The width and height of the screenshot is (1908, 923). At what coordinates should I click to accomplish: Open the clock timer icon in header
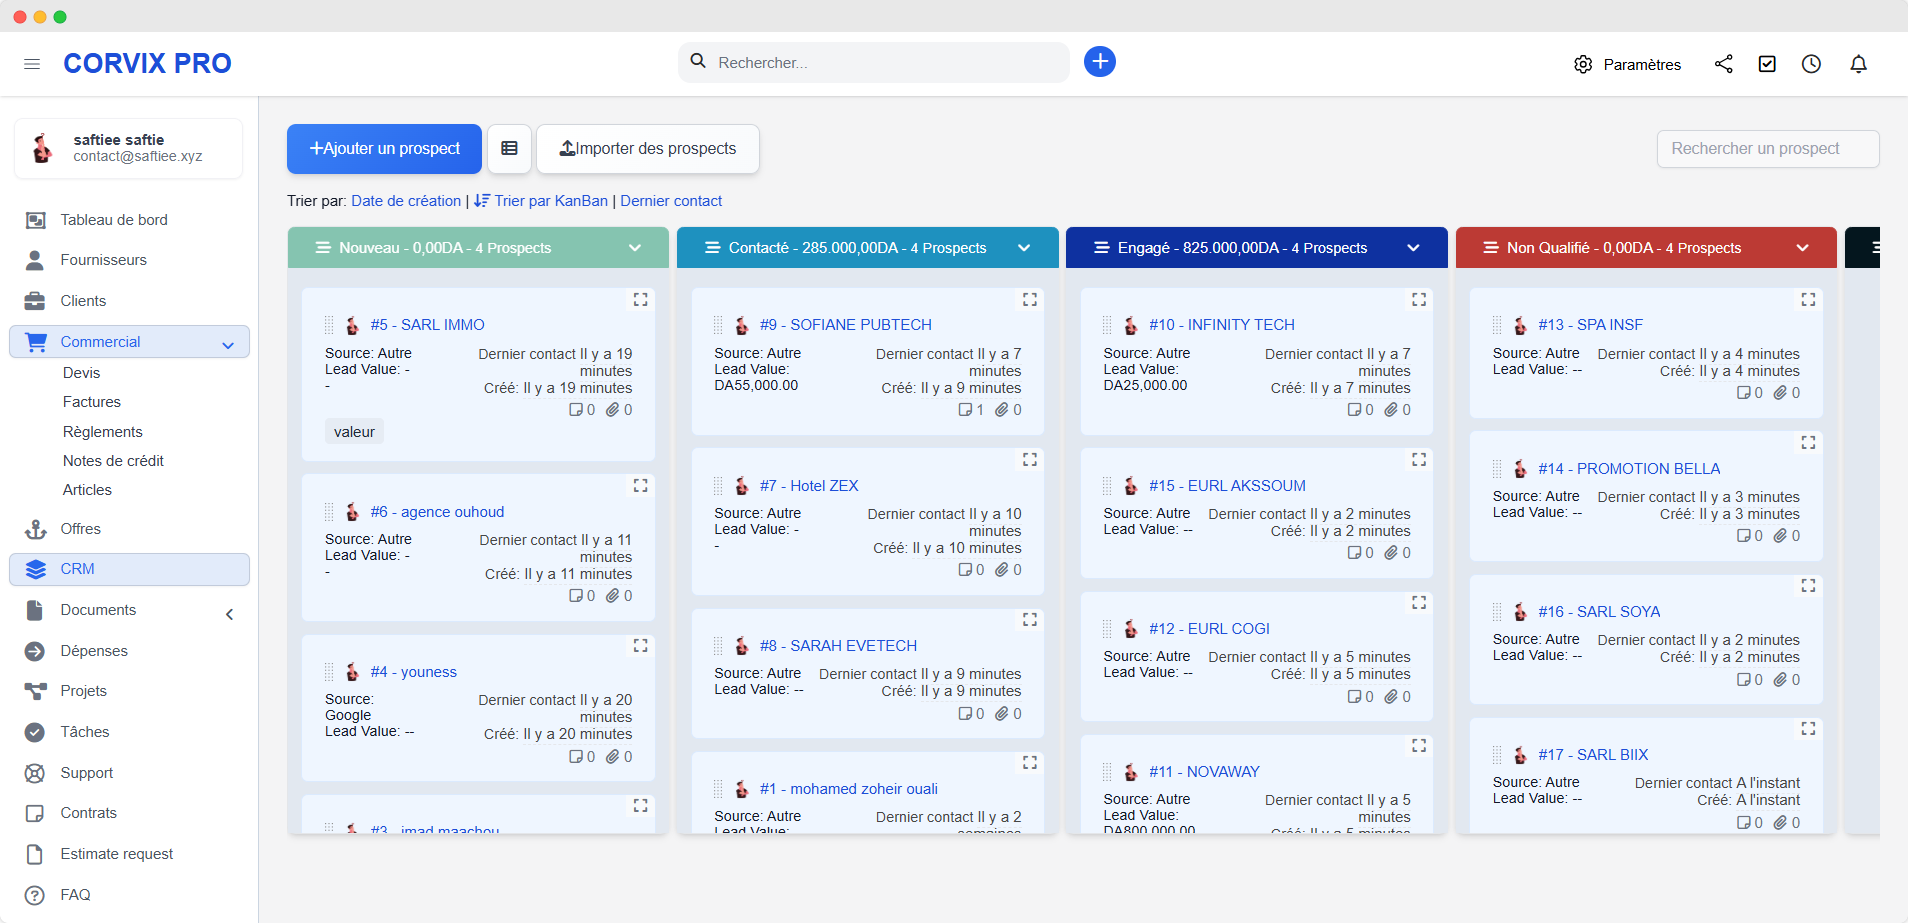point(1811,64)
